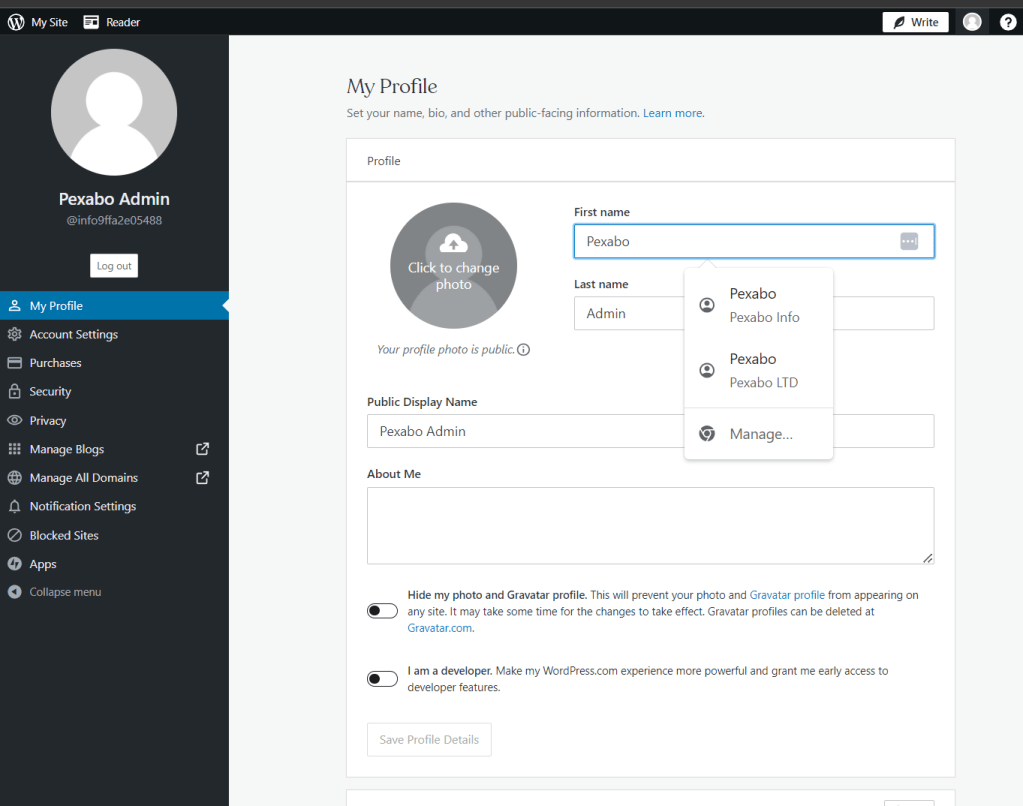Open the Reader from top bar
Screen dimensions: 1023x806
112,22
